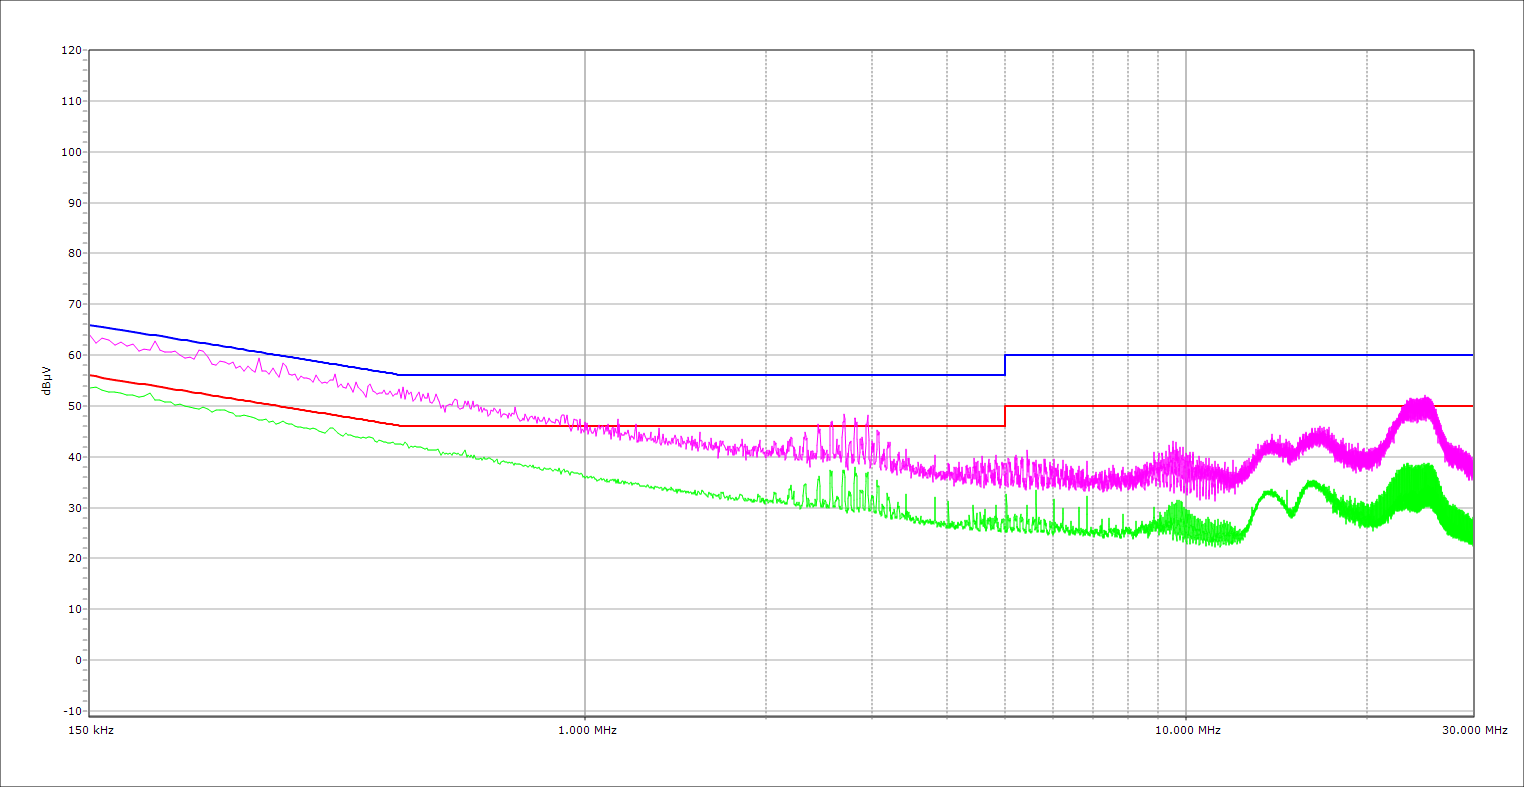Select the 0 value on the y-axis
Viewport: 1524px width, 787px height.
pos(76,660)
